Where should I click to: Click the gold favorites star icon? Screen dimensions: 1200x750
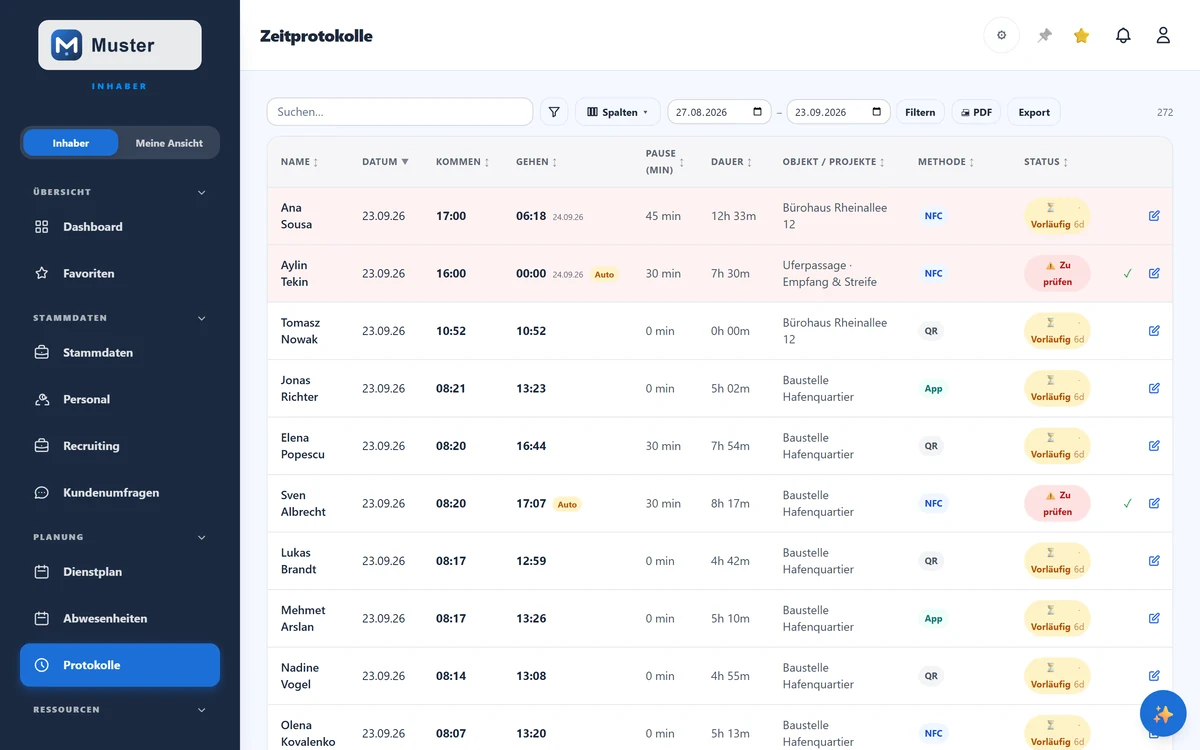click(1081, 35)
